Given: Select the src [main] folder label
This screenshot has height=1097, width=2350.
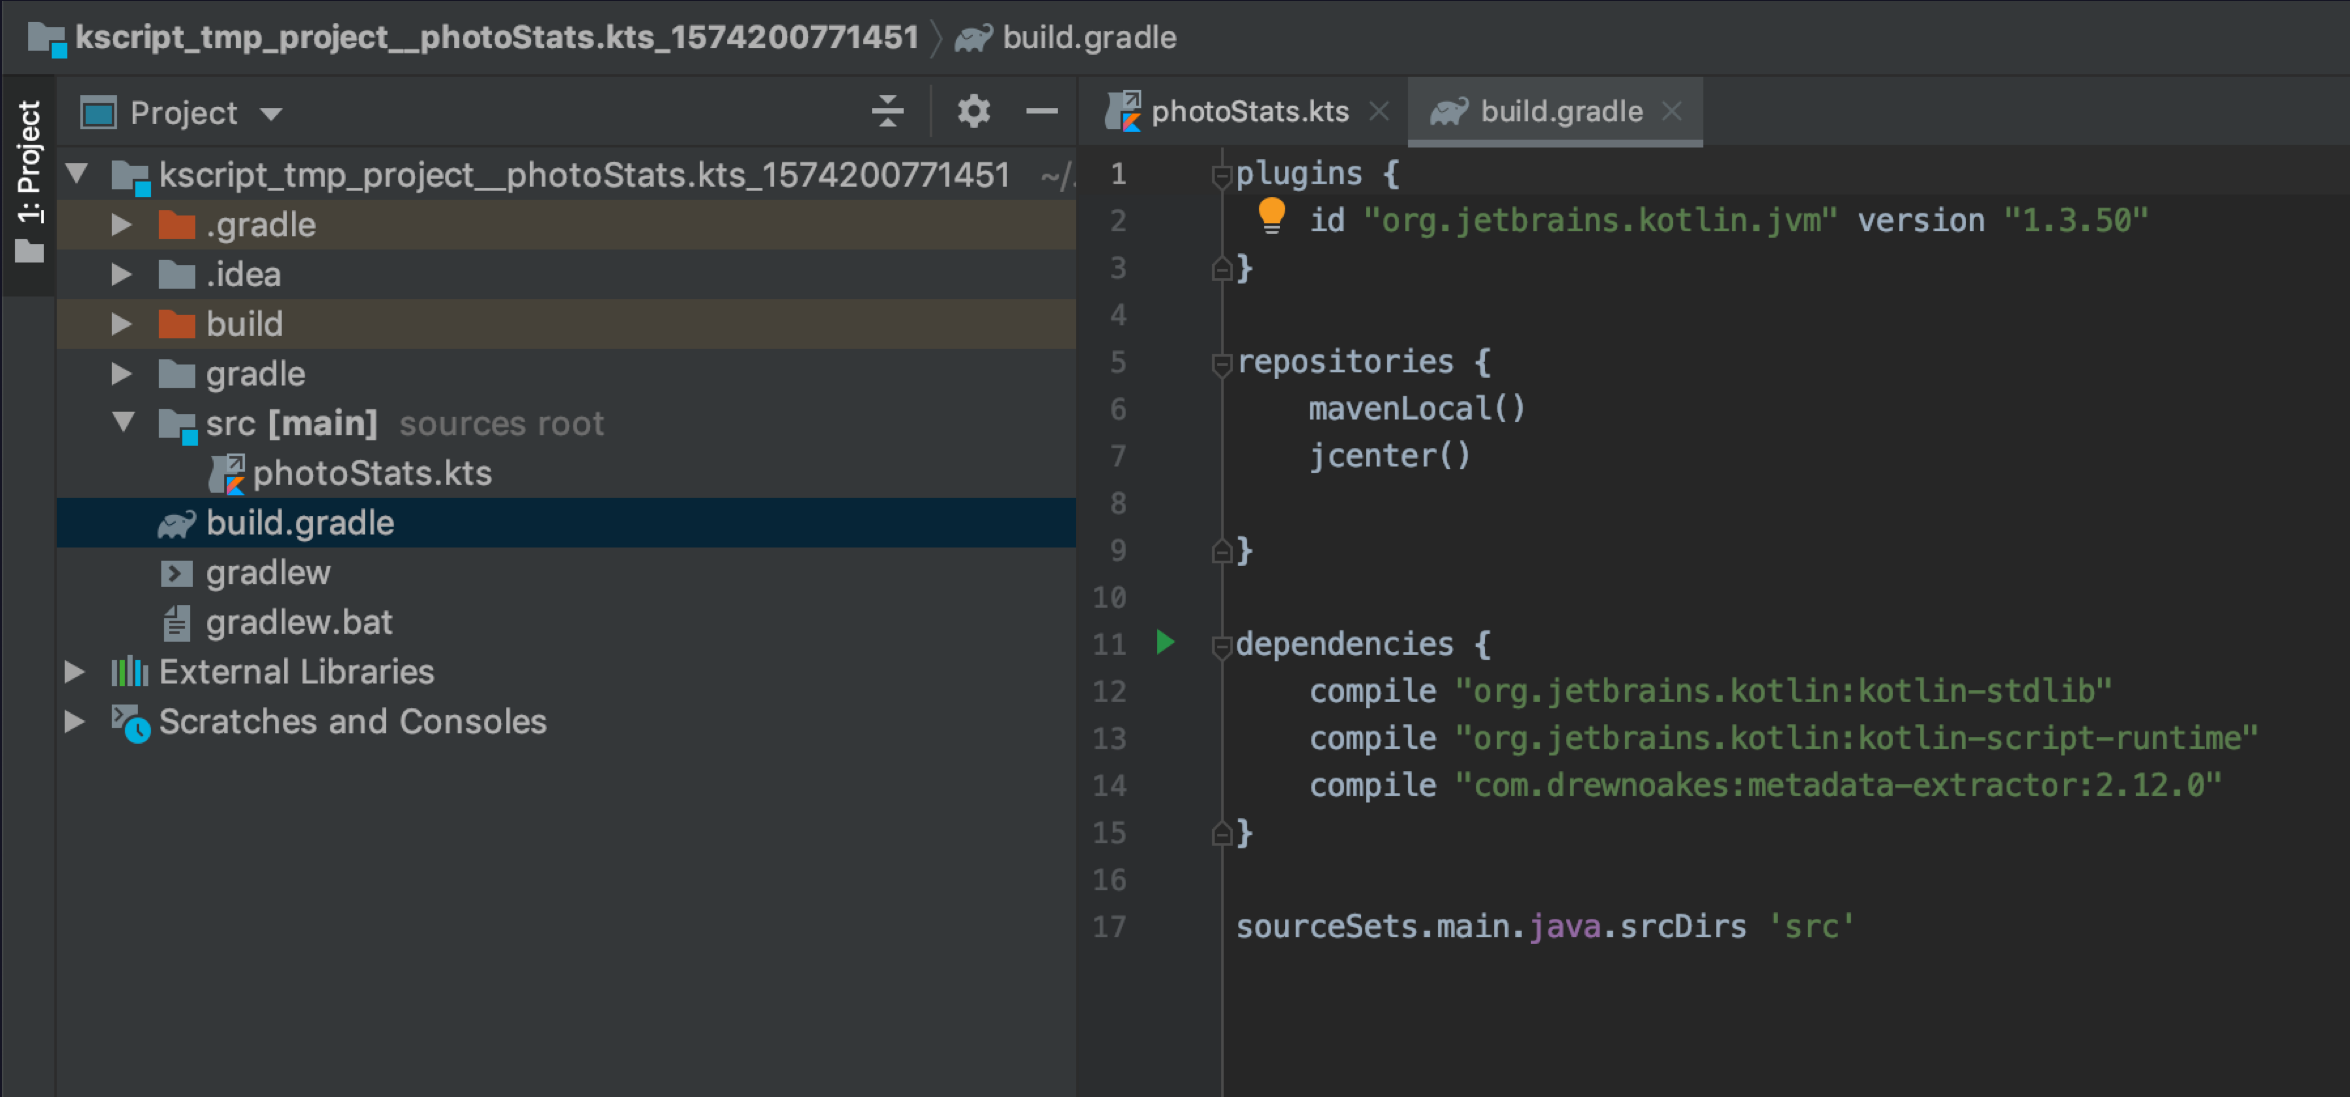Looking at the screenshot, I should 292,423.
